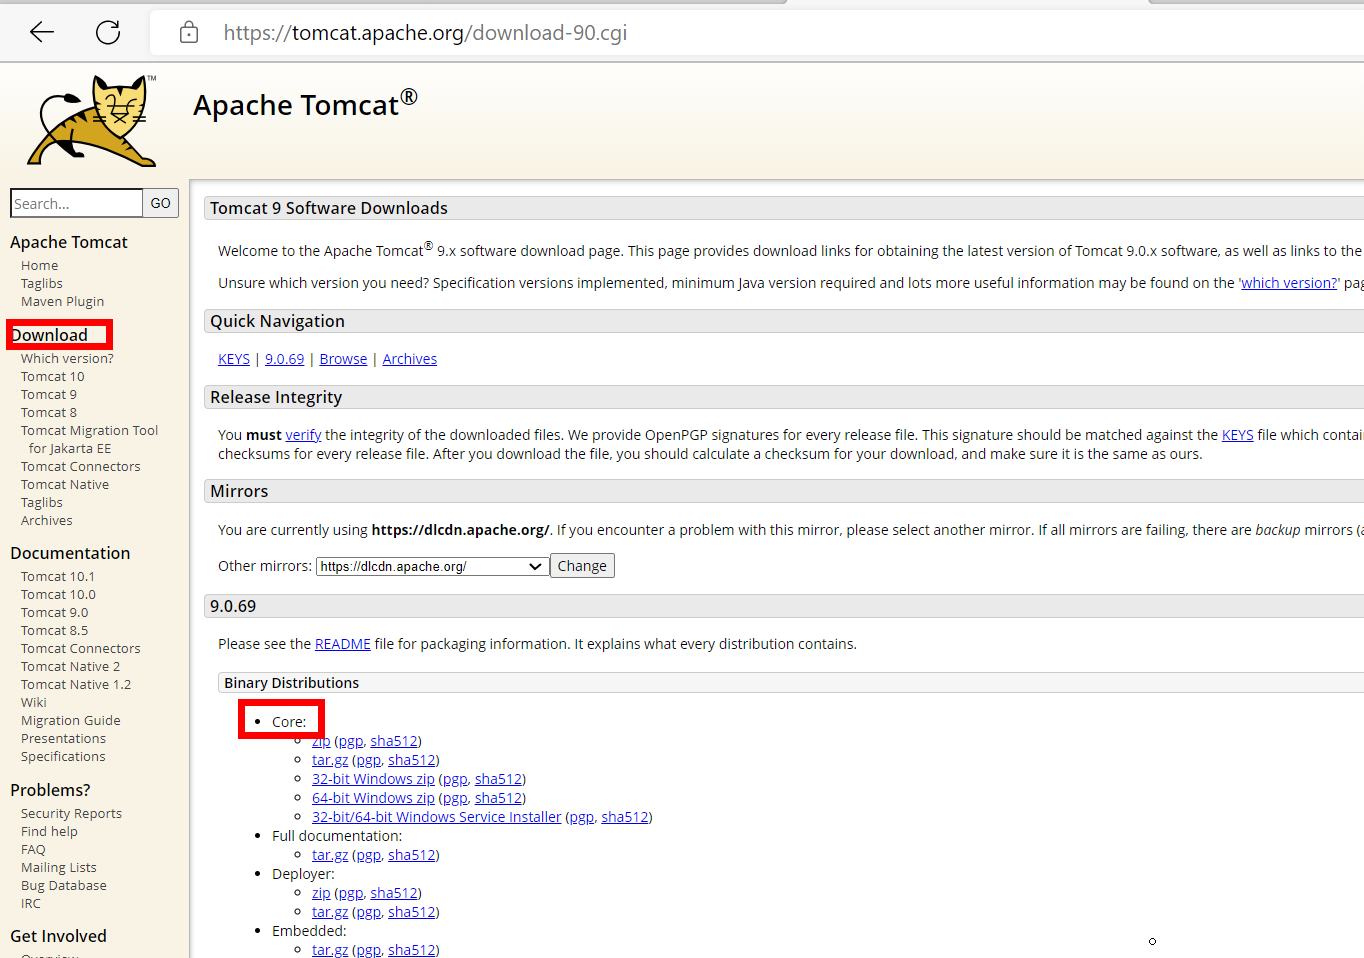The image size is (1364, 958).
Task: Go to Tomcat 10 download page
Action: tap(53, 377)
